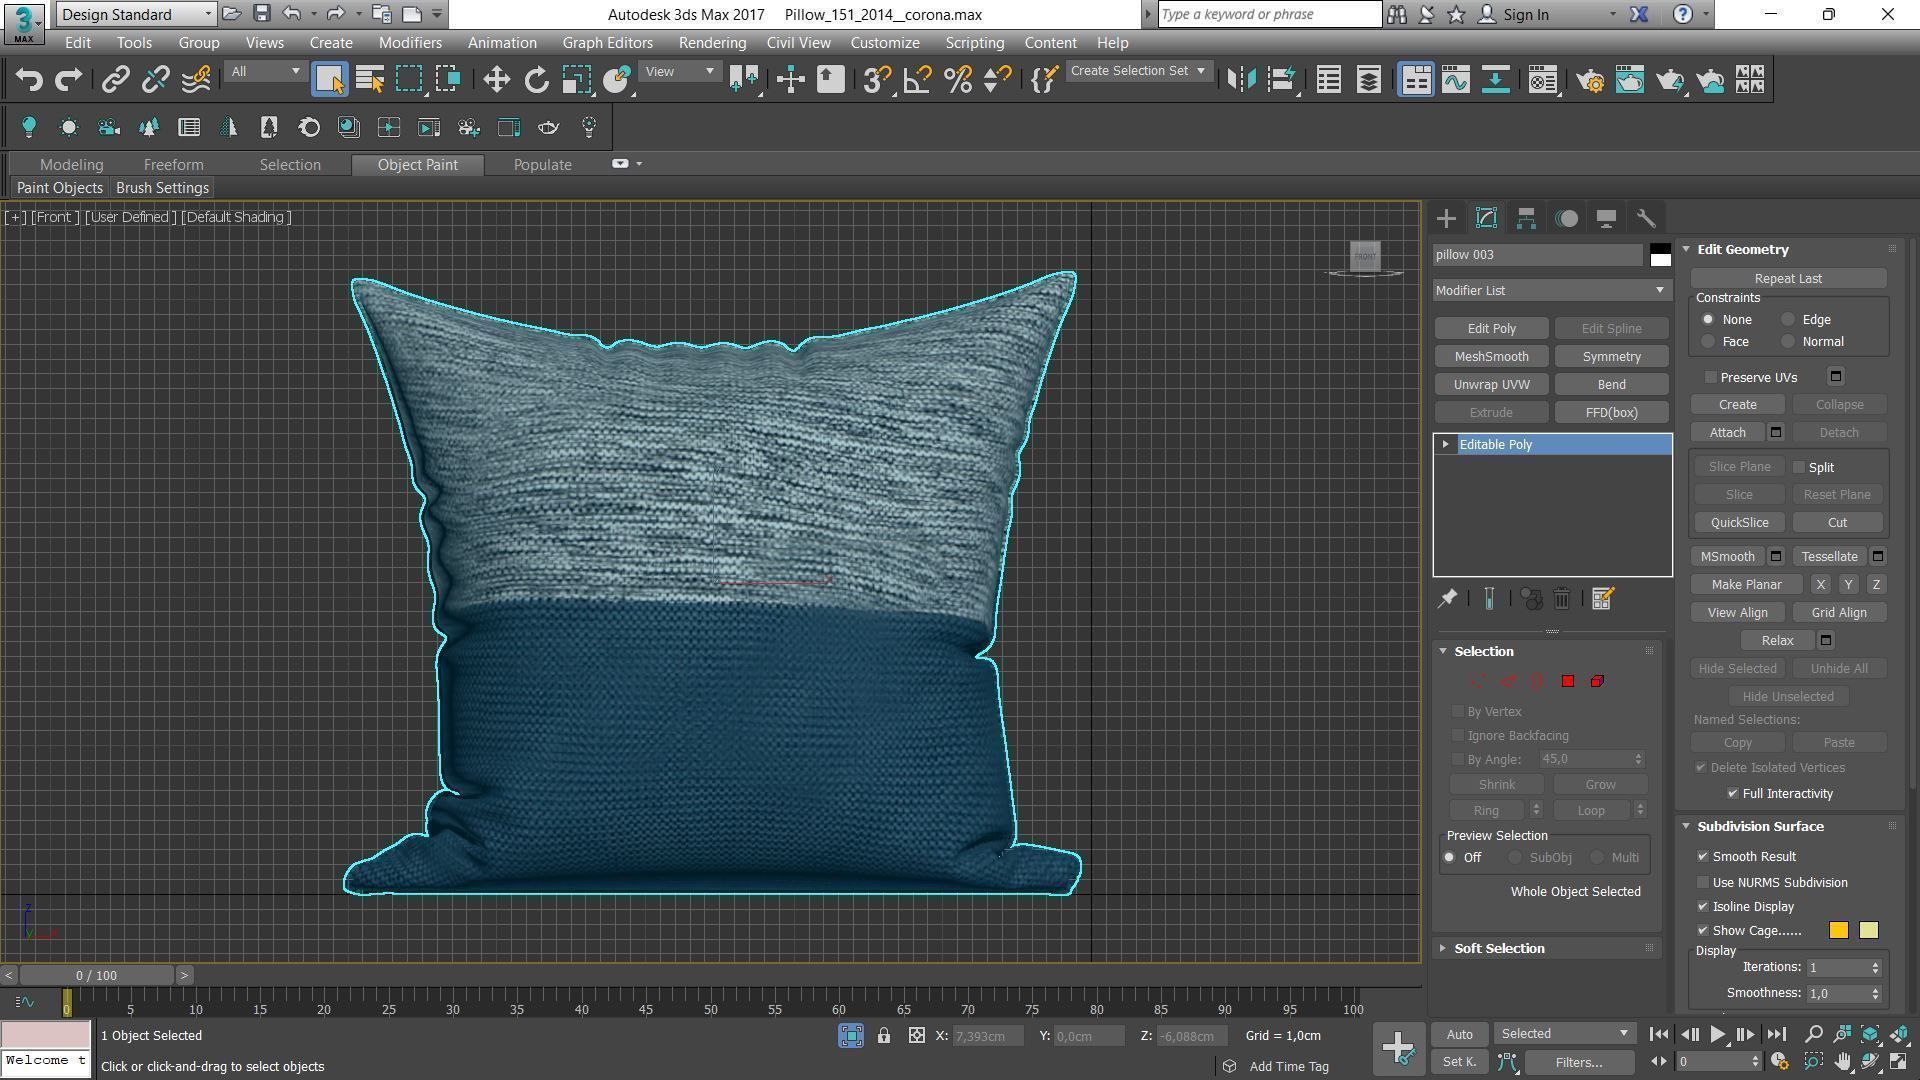1920x1080 pixels.
Task: Toggle Full Interactivity checkbox
Action: point(1733,794)
